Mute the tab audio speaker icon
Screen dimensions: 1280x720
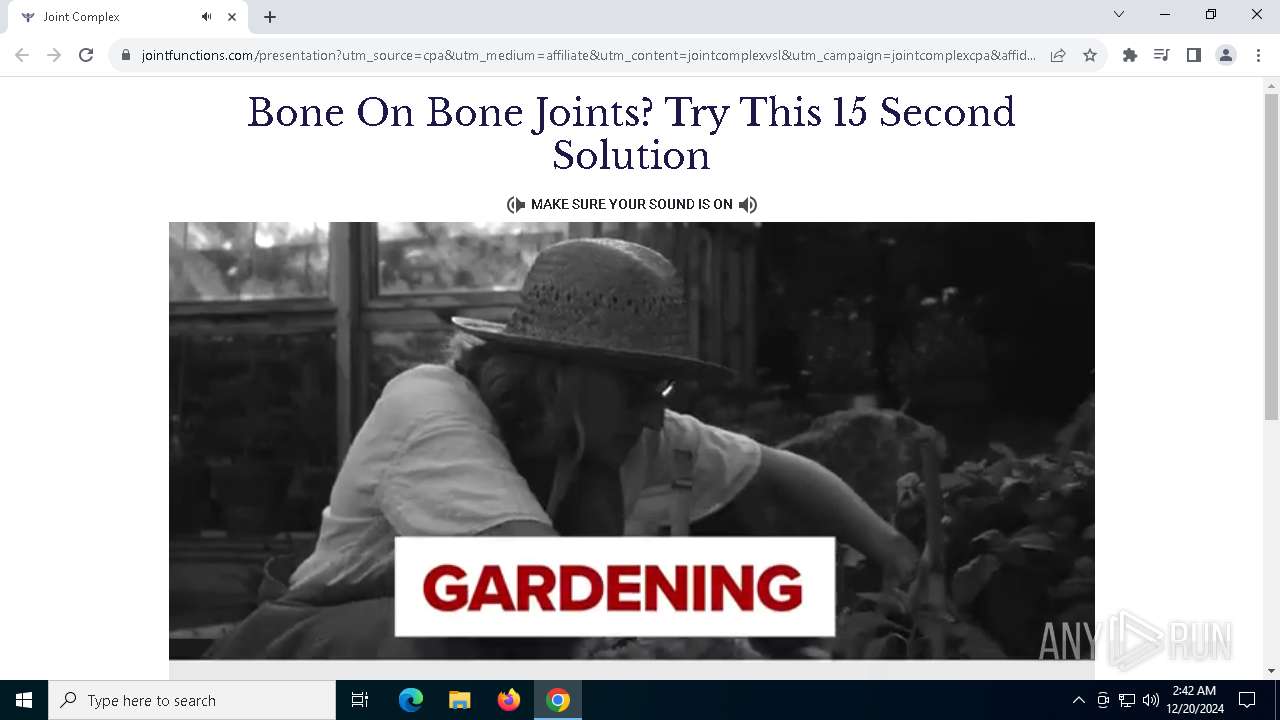coord(206,17)
